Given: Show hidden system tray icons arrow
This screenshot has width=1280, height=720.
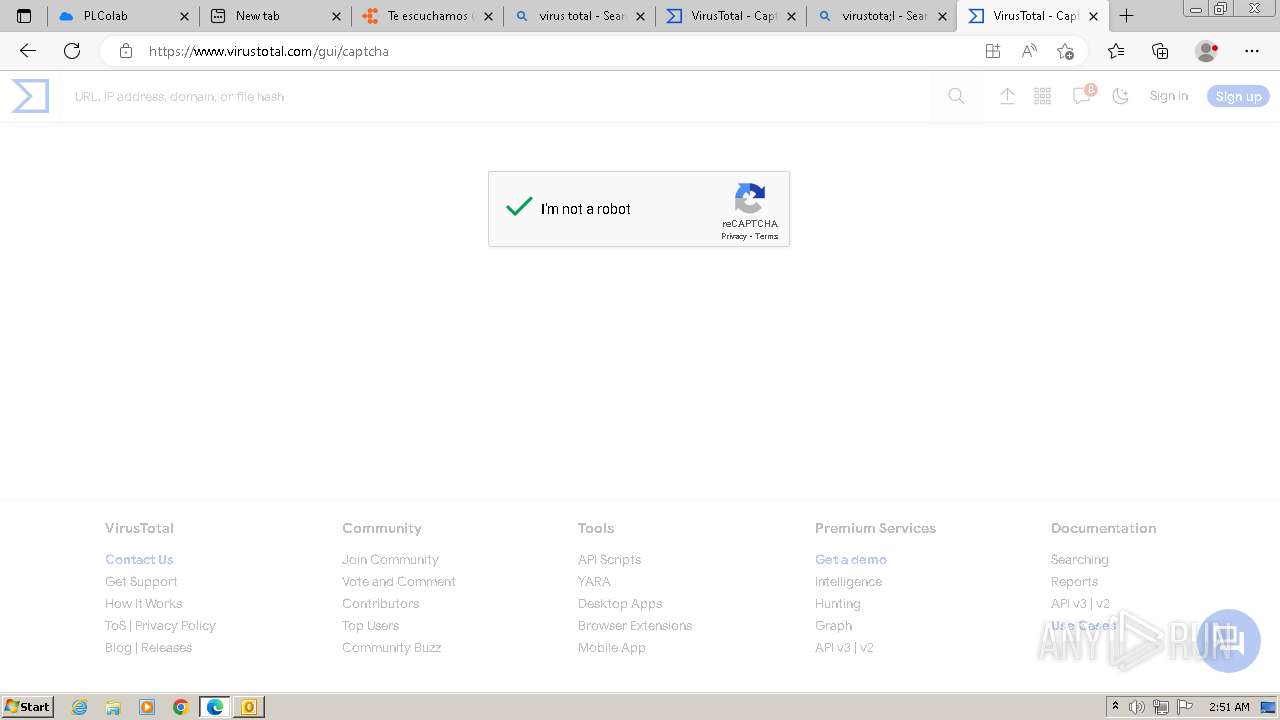Looking at the screenshot, I should coord(1115,707).
